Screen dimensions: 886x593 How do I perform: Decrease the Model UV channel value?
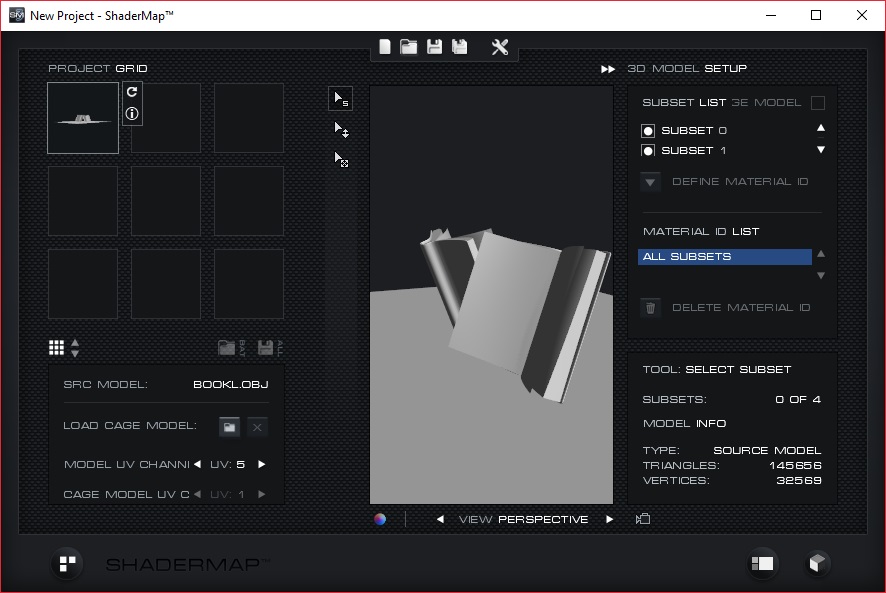(197, 464)
